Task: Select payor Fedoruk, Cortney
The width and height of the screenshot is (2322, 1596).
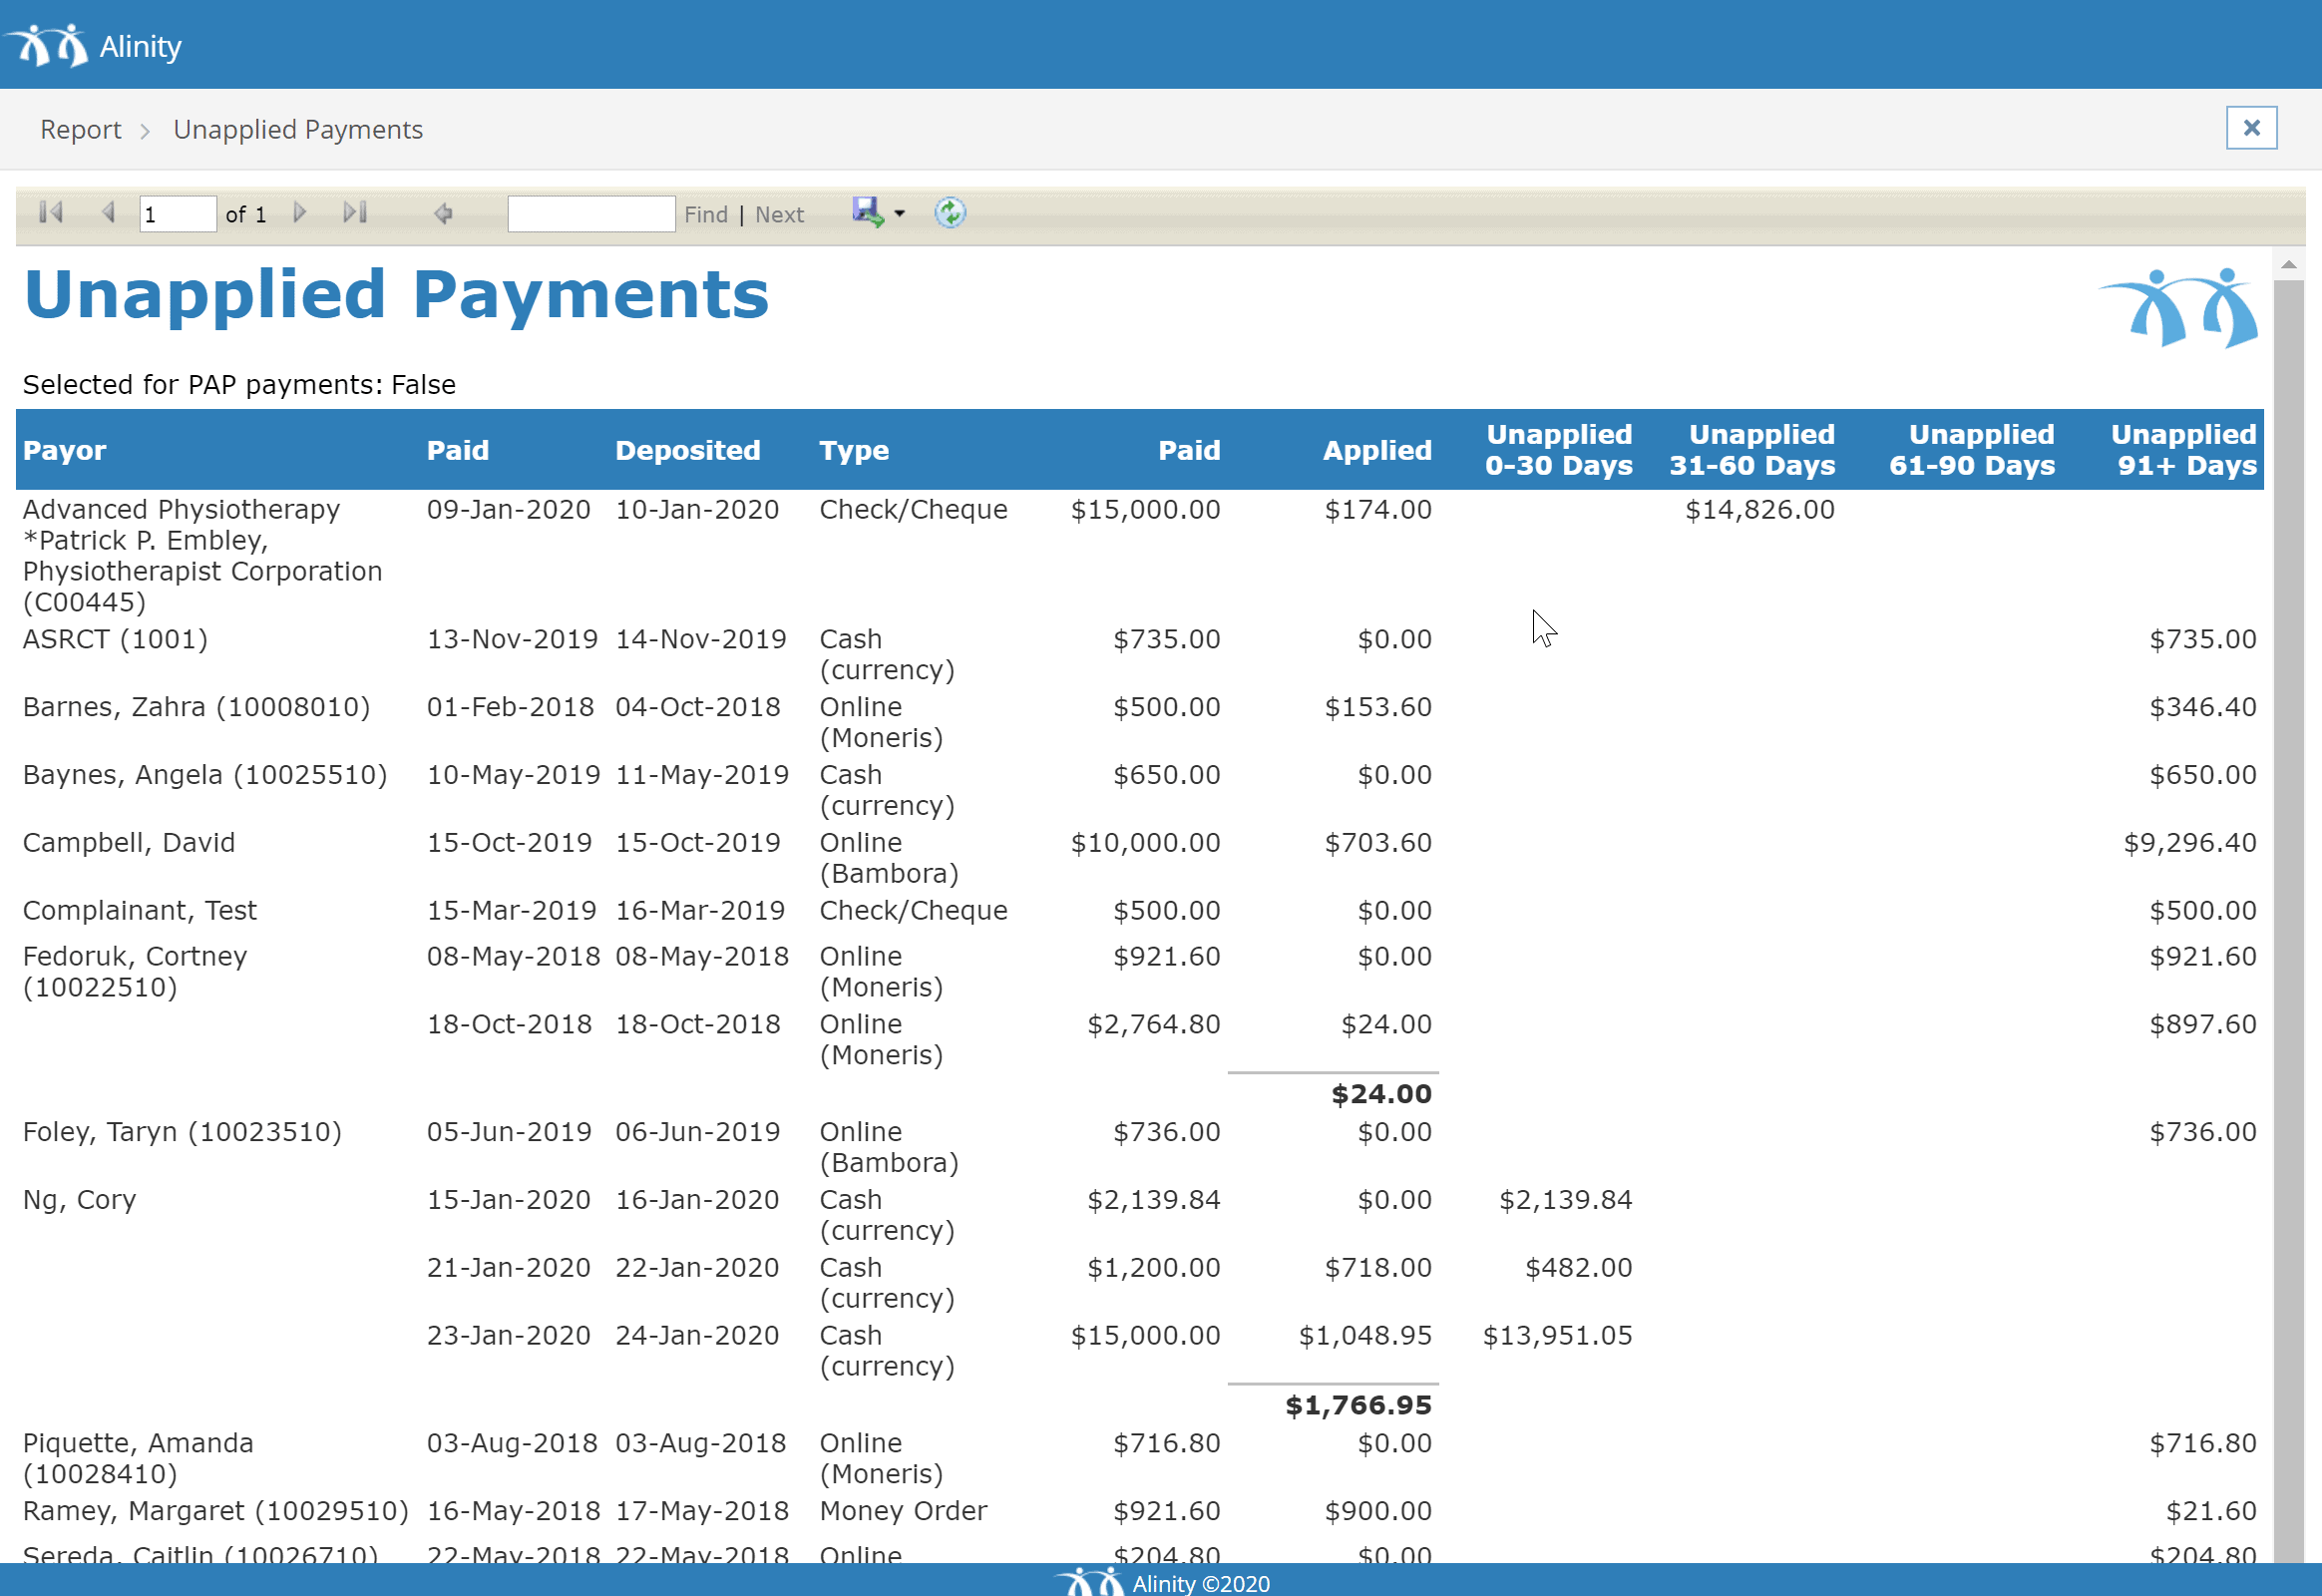Action: point(135,972)
